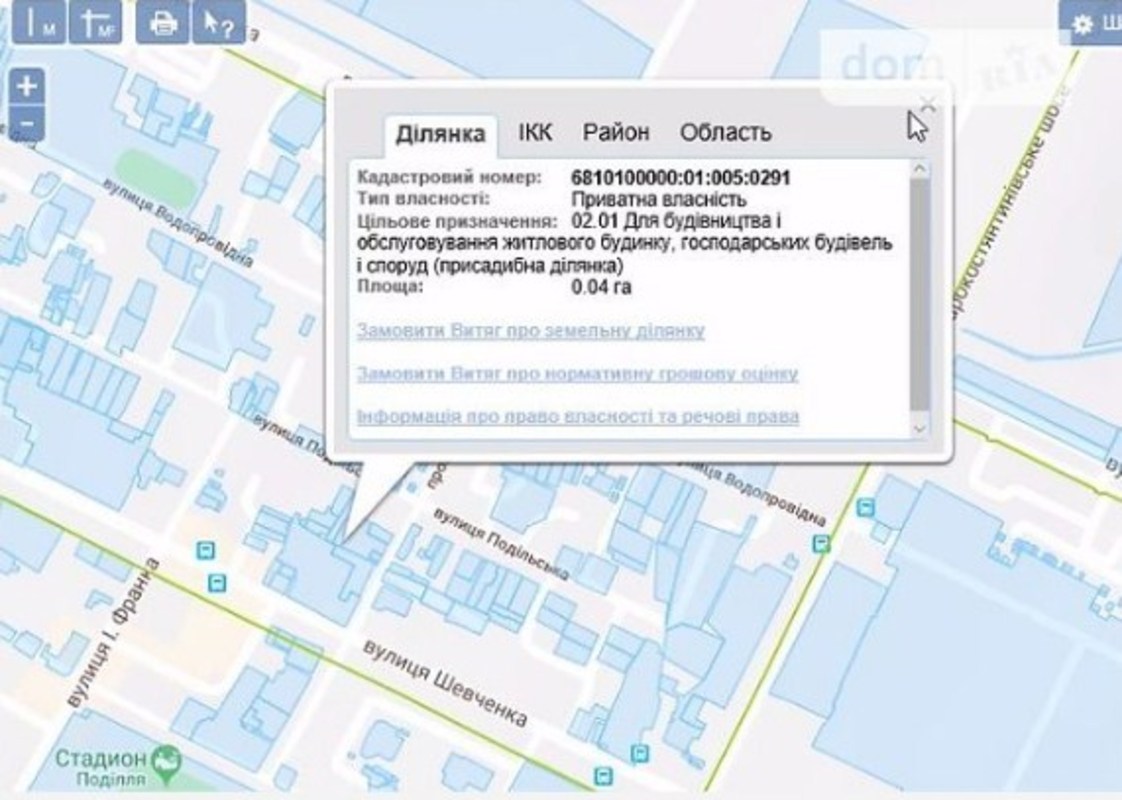Click popup scrollbar down arrow
Image resolution: width=1122 pixels, height=800 pixels.
[x=920, y=427]
